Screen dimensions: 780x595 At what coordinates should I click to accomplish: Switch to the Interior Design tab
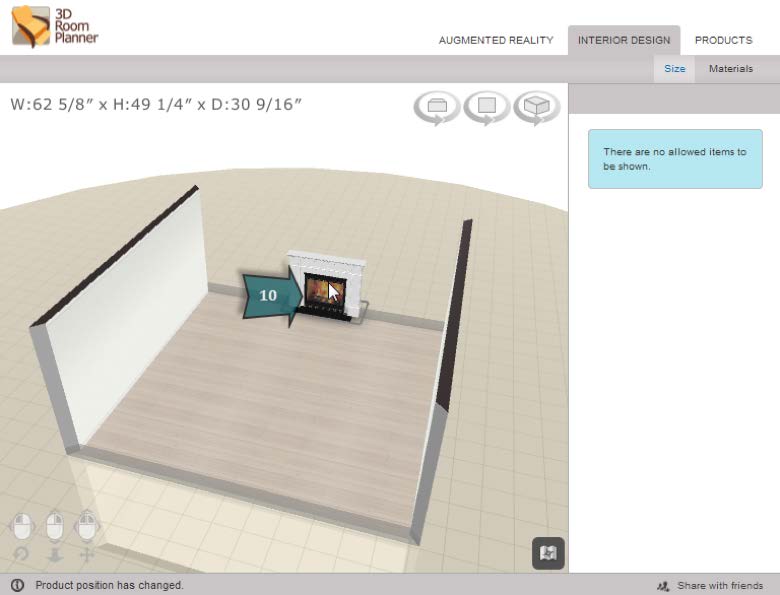pyautogui.click(x=624, y=40)
